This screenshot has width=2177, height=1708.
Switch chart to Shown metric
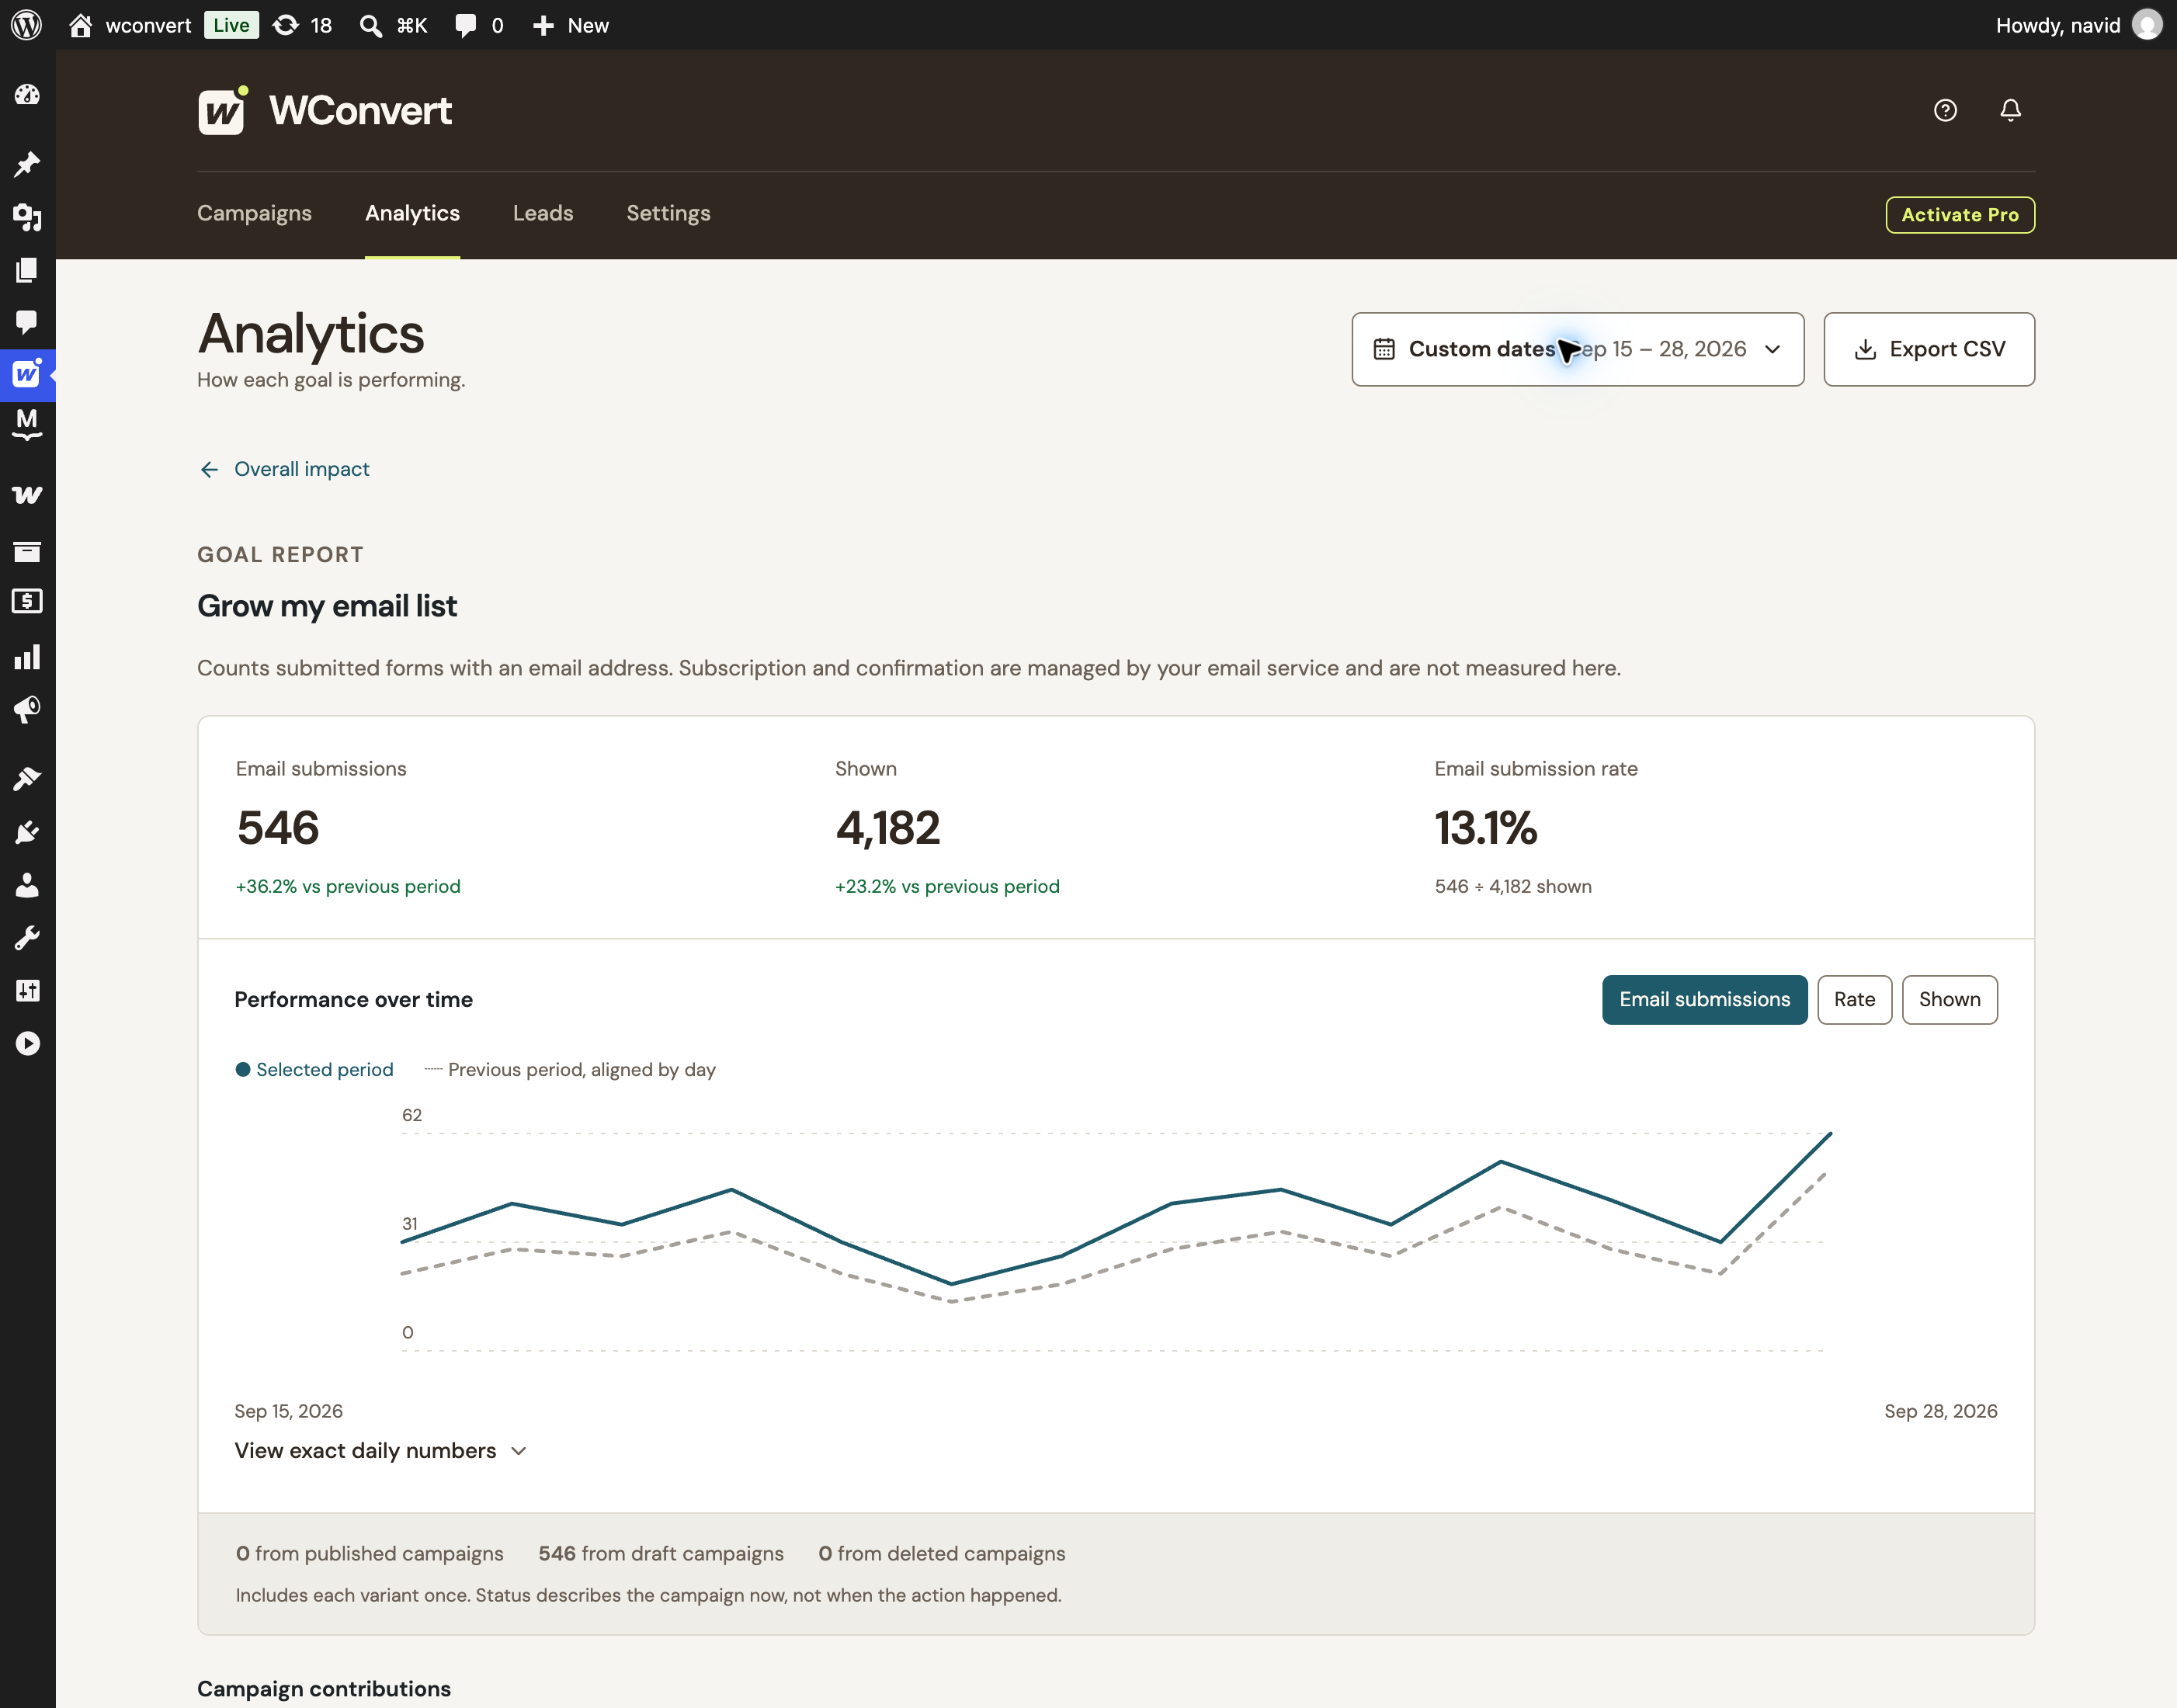coord(1949,999)
